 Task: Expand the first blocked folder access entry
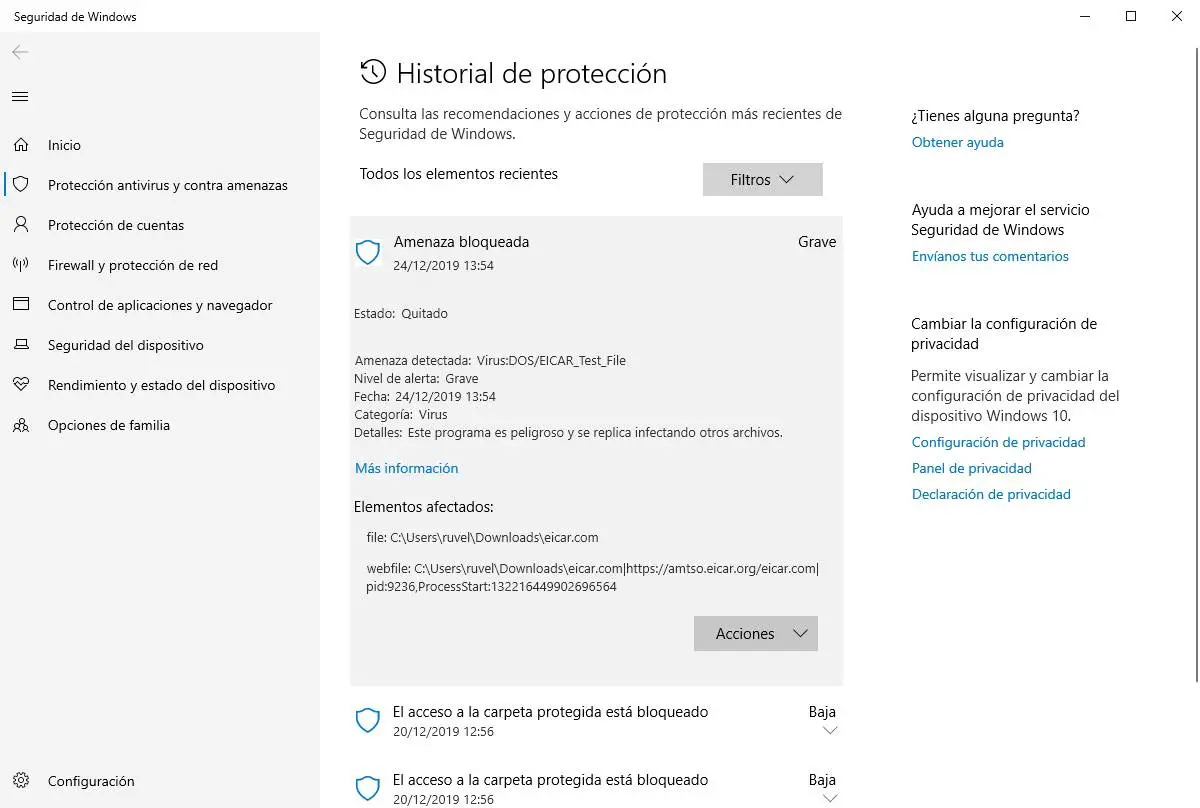pyautogui.click(x=829, y=731)
